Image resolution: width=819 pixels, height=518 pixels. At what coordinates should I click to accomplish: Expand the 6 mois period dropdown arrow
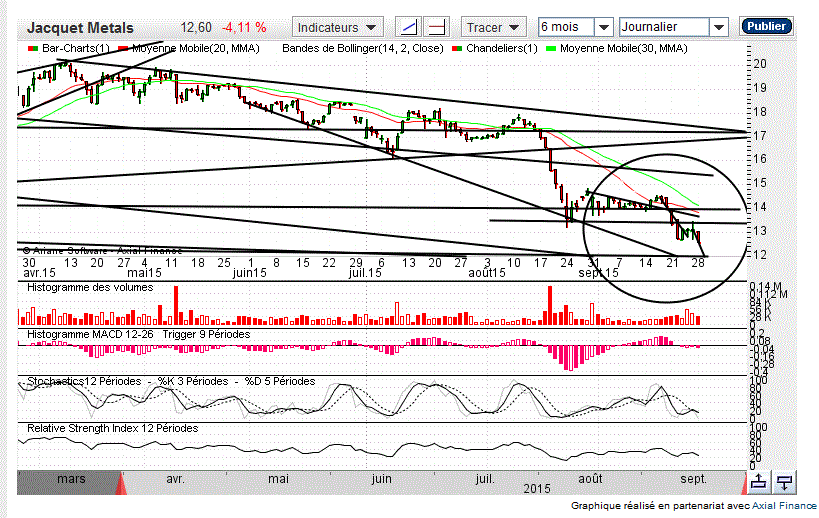pyautogui.click(x=604, y=27)
